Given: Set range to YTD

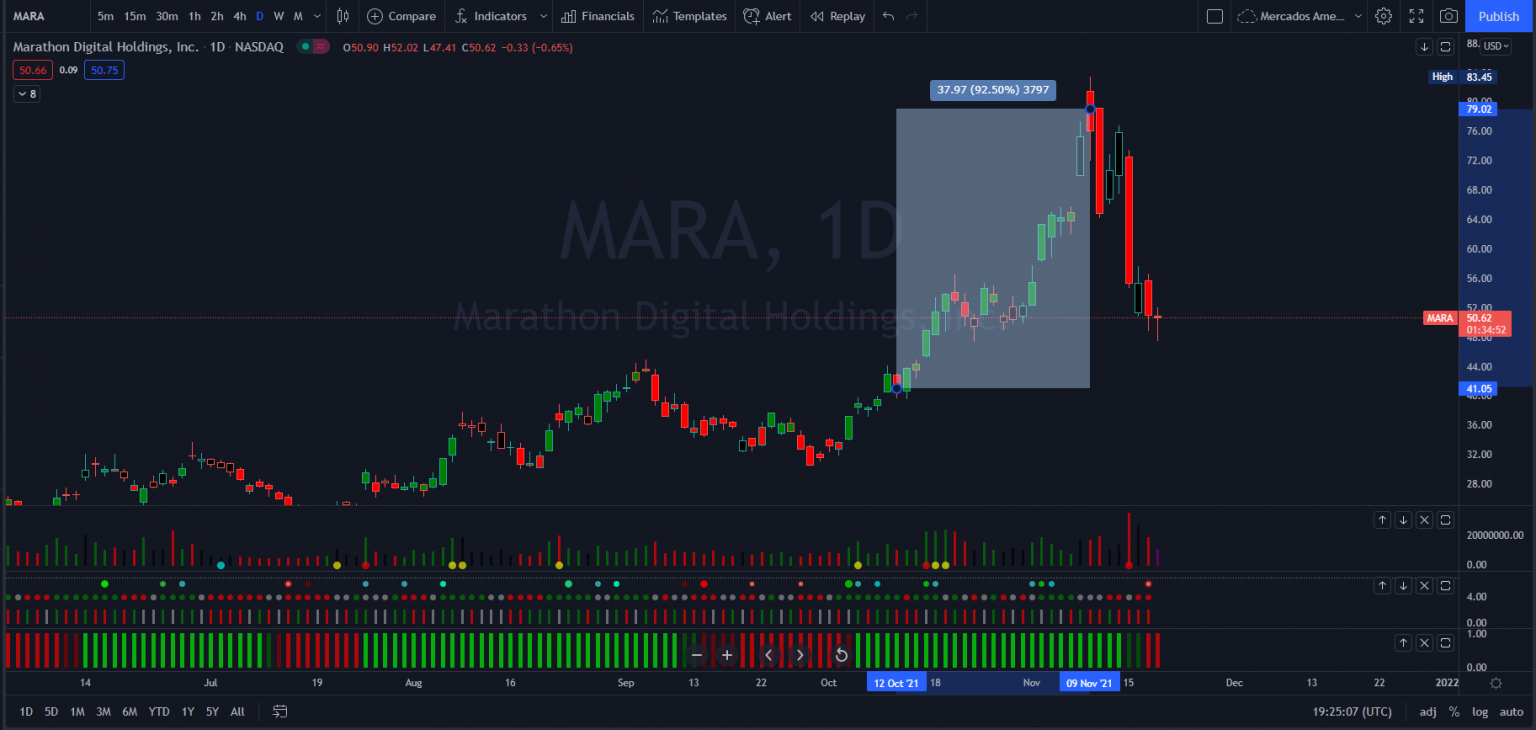Looking at the screenshot, I should pos(159,712).
